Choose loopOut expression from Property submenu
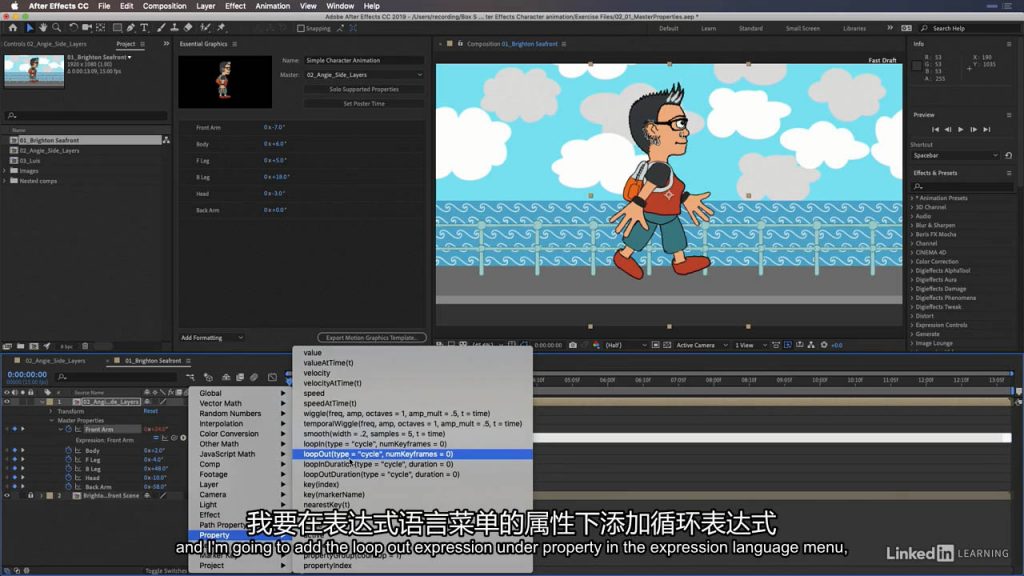This screenshot has height=576, width=1024. click(x=412, y=454)
